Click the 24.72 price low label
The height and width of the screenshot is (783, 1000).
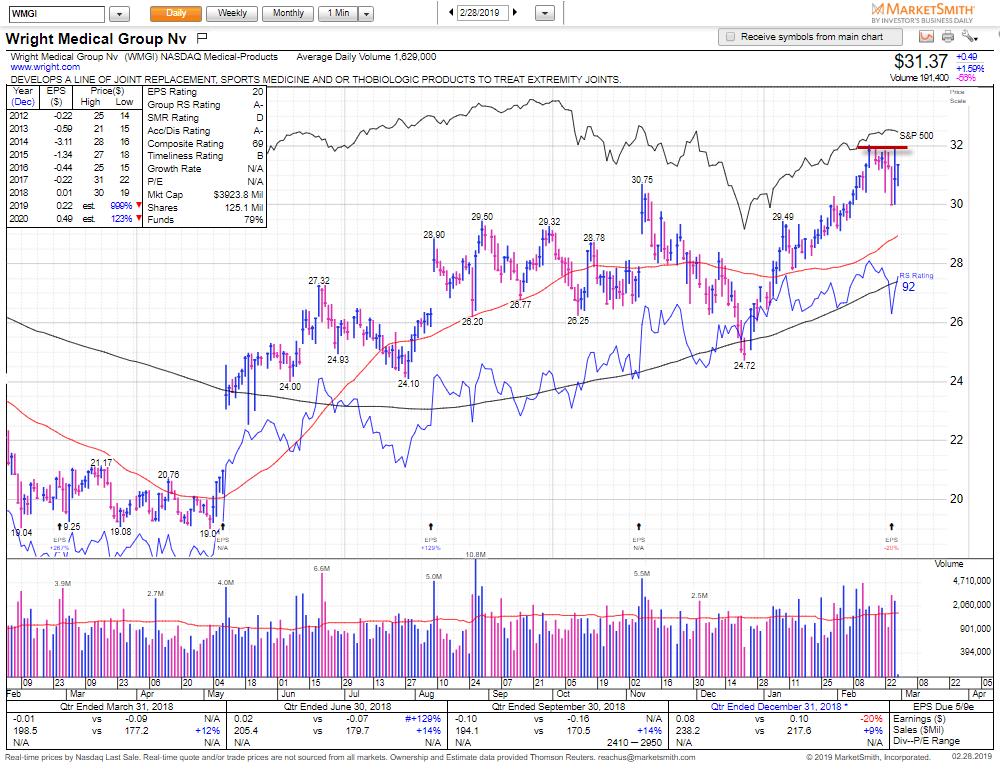[x=744, y=366]
